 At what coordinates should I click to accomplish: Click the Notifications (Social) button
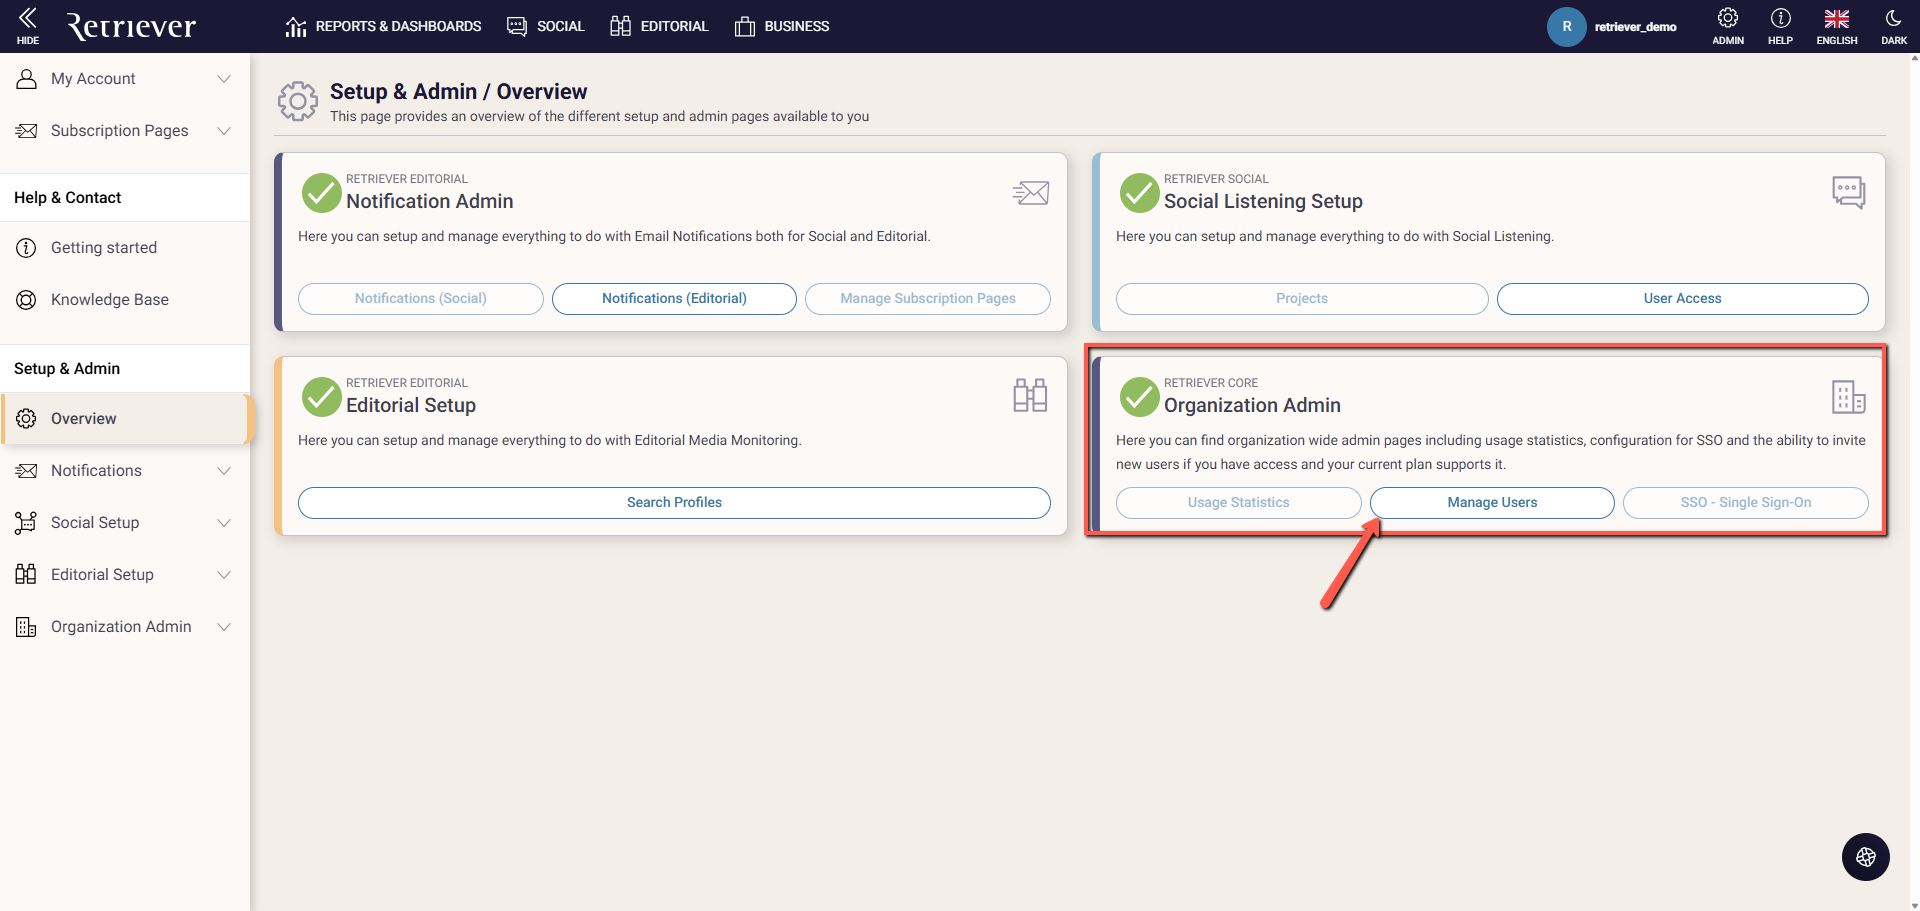point(421,299)
